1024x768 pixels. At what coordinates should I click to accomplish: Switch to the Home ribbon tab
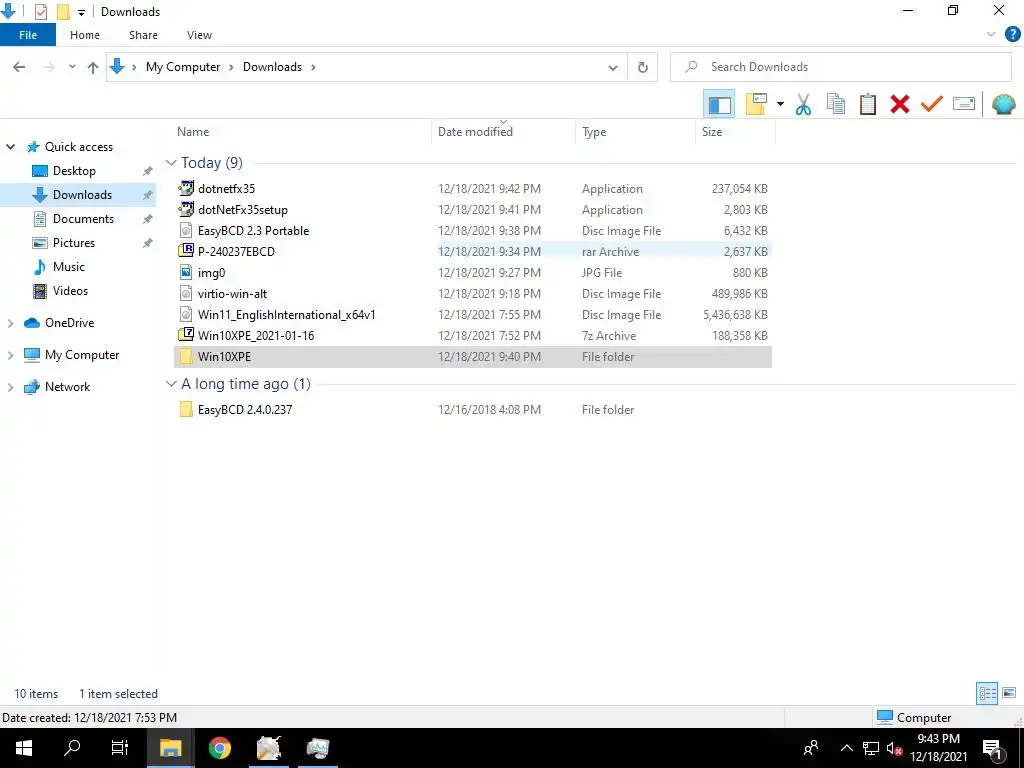[x=85, y=35]
